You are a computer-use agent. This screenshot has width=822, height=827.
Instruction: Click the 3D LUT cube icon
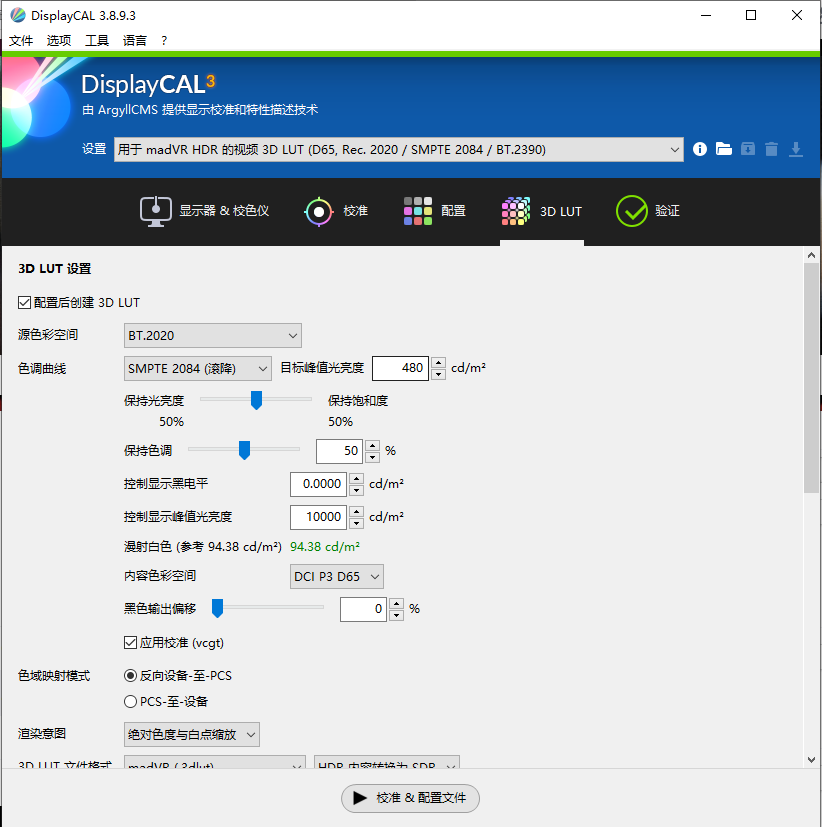pos(516,211)
